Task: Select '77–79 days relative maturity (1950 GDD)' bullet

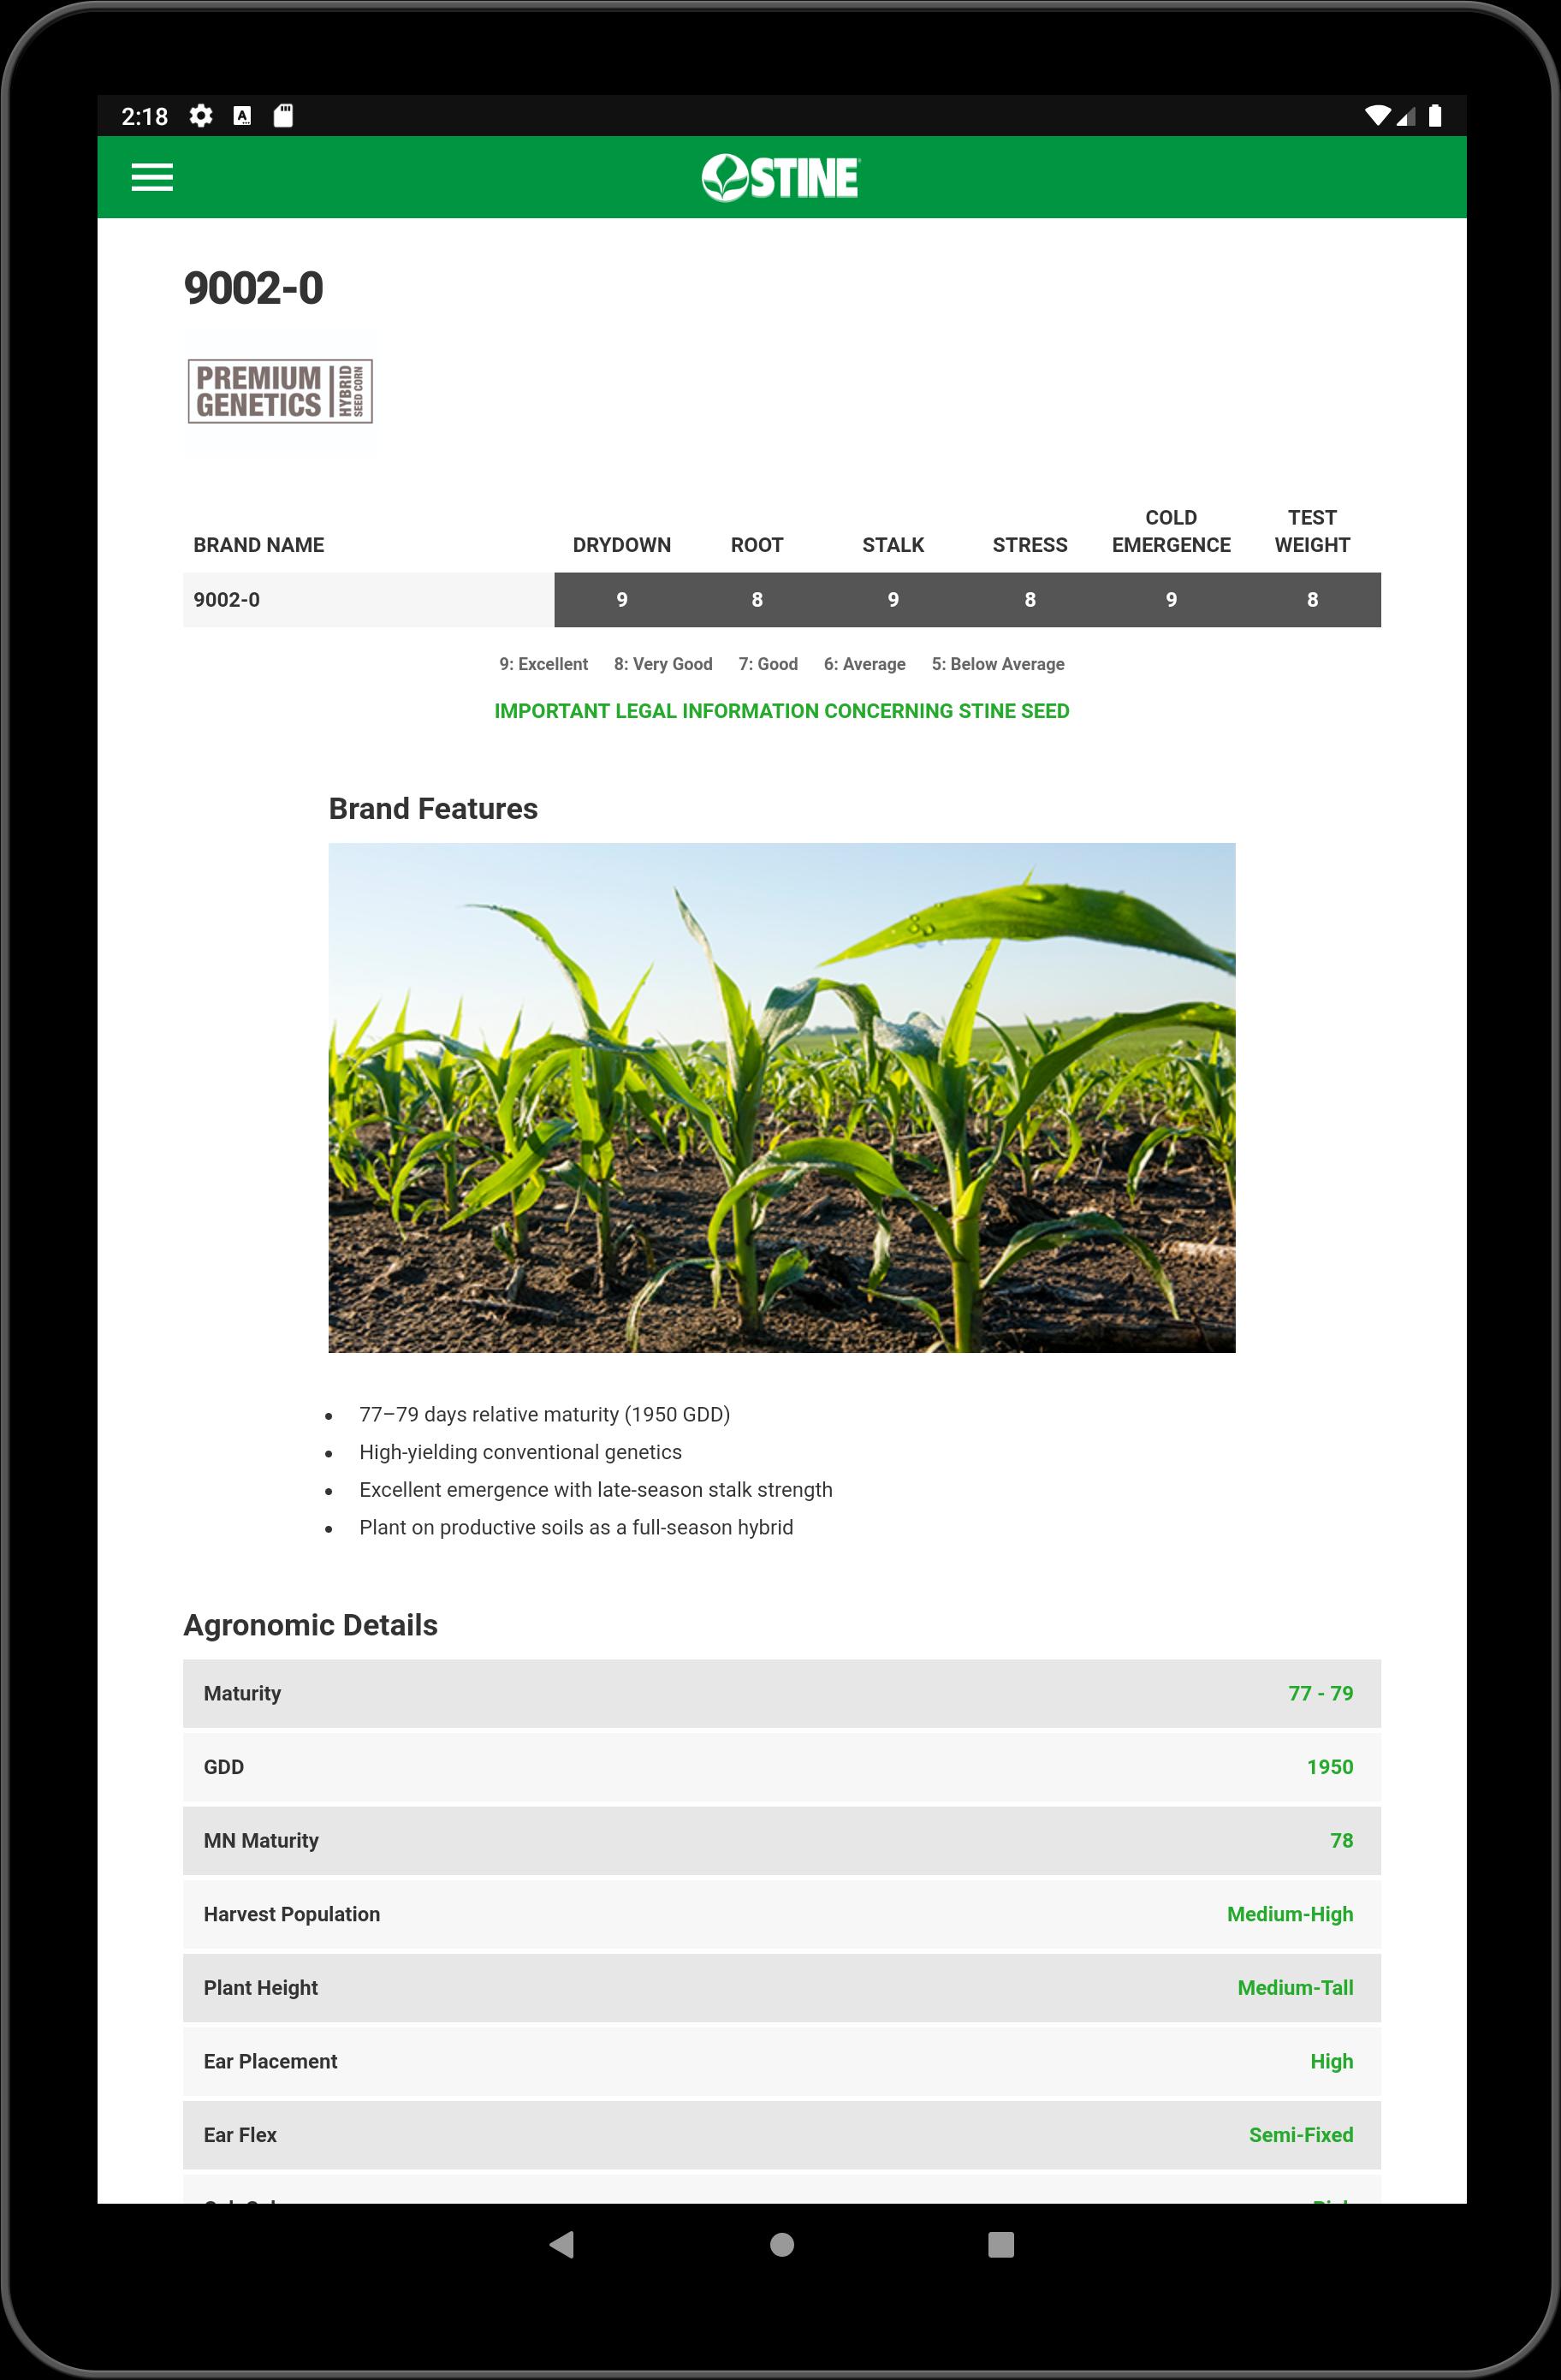Action: pos(545,1414)
